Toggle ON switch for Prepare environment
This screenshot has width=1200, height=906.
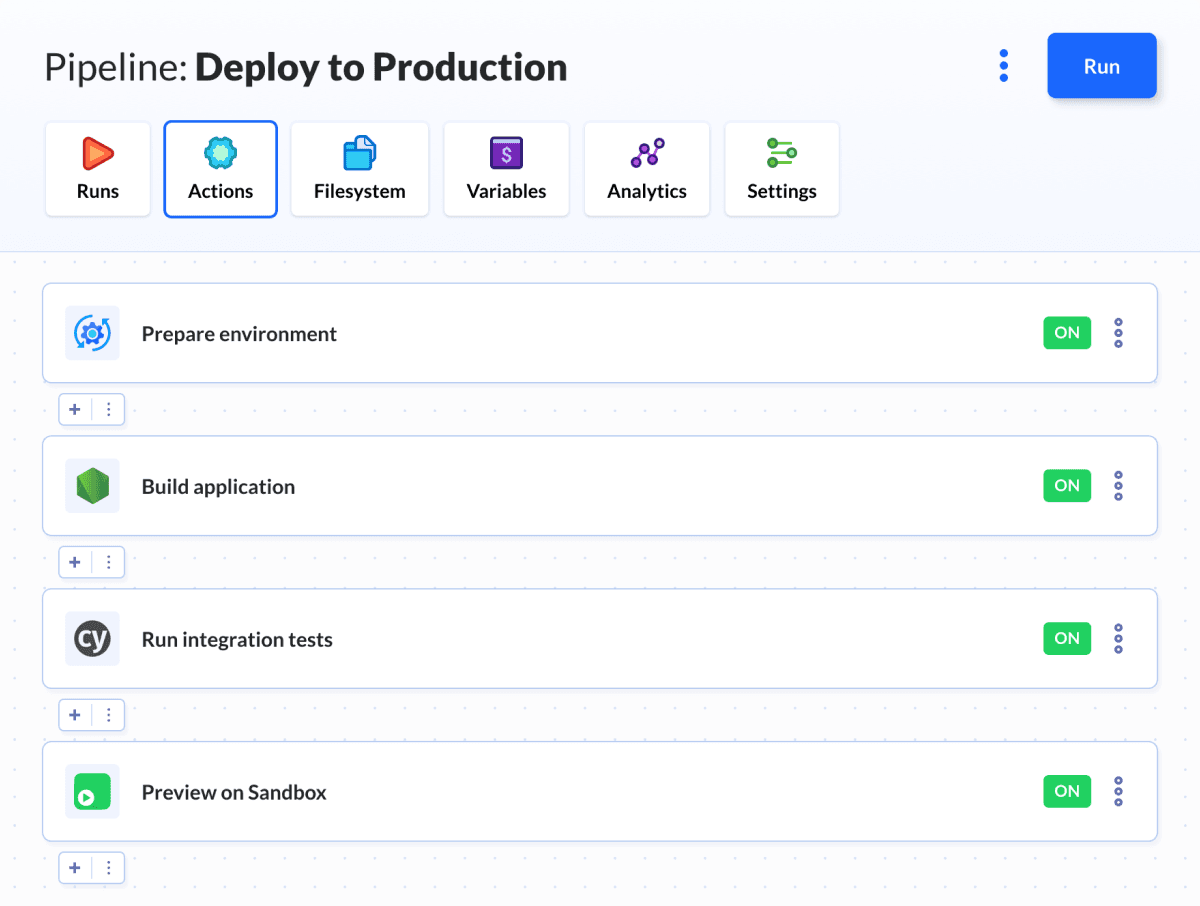coord(1066,333)
